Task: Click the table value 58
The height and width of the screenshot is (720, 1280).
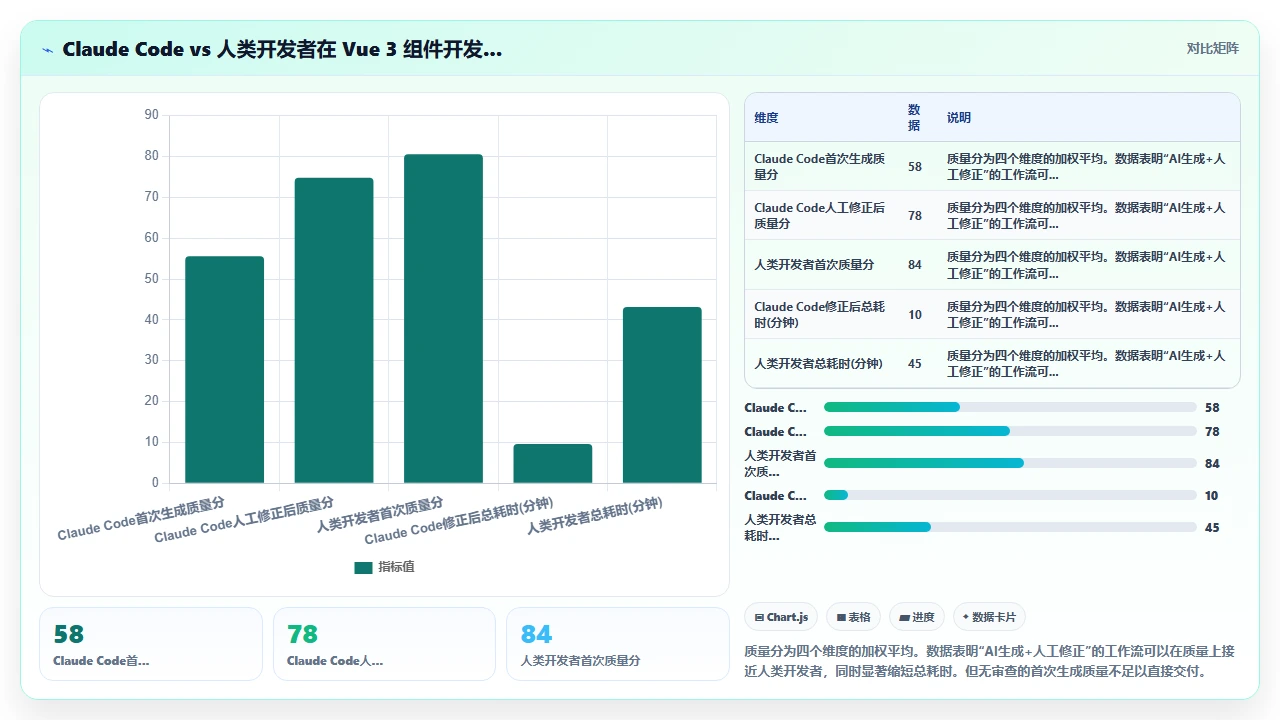Action: point(915,166)
